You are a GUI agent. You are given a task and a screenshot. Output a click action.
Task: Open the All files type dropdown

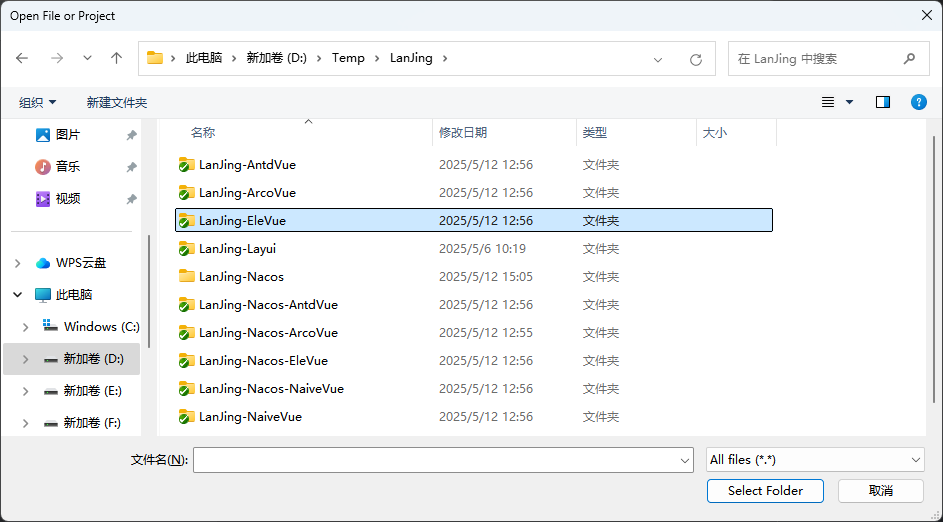click(x=814, y=459)
